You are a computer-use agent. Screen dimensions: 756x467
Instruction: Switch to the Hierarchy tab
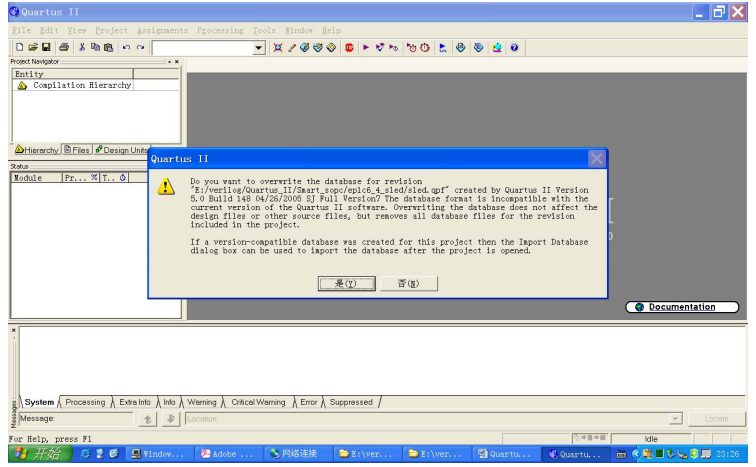pyautogui.click(x=37, y=150)
